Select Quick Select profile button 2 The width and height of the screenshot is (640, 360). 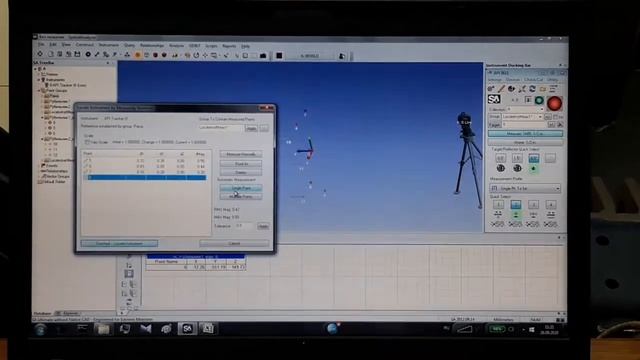(516, 205)
